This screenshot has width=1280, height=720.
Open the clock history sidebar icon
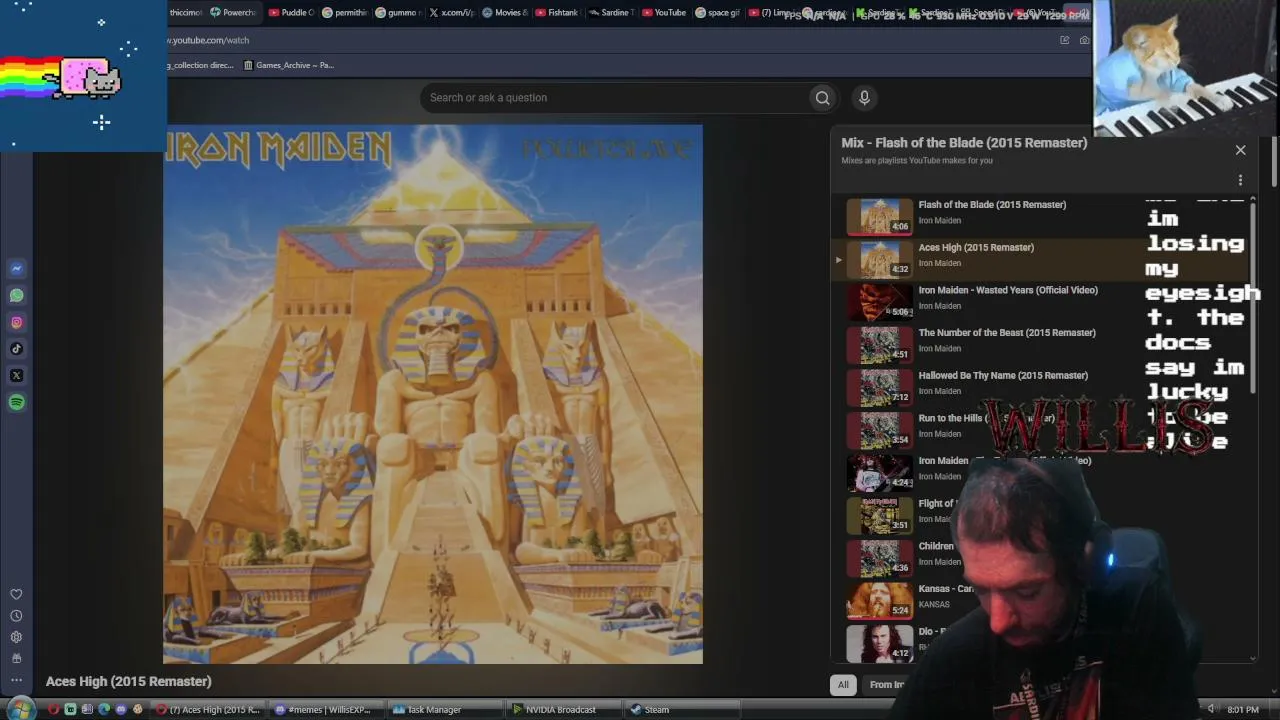[x=16, y=616]
